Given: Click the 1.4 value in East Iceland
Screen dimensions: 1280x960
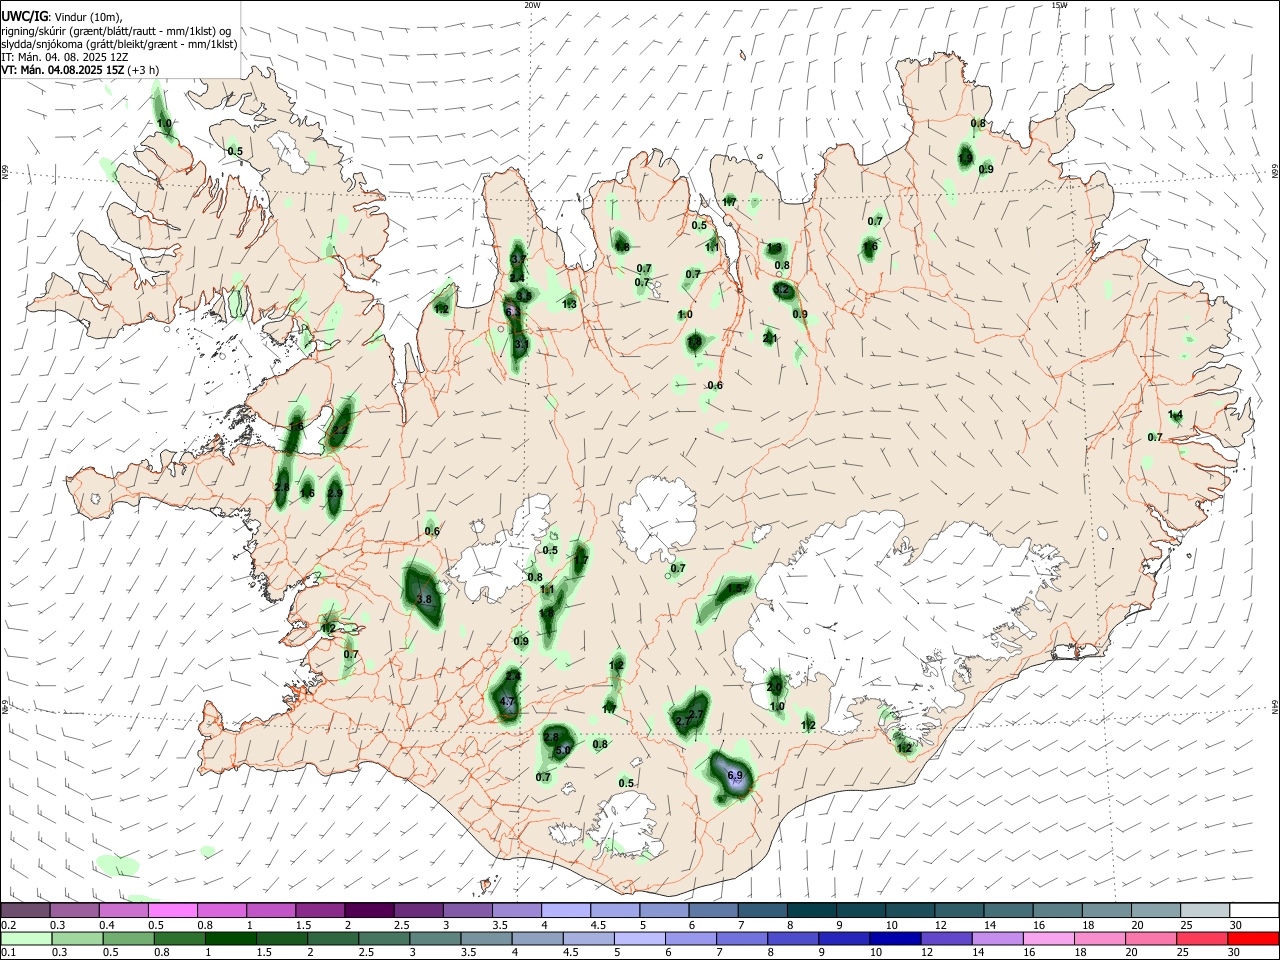Looking at the screenshot, I should tap(1176, 415).
